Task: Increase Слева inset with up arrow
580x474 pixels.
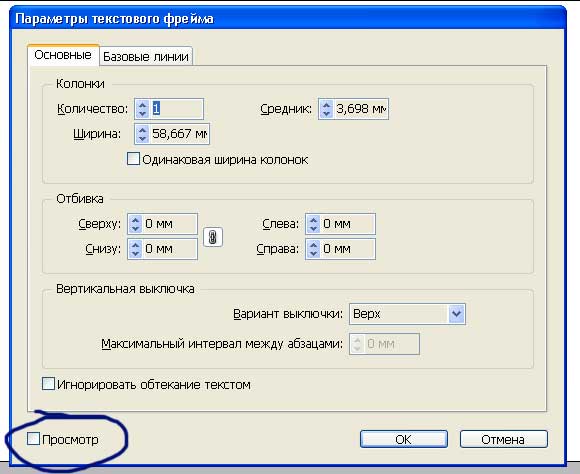Action: 313,220
